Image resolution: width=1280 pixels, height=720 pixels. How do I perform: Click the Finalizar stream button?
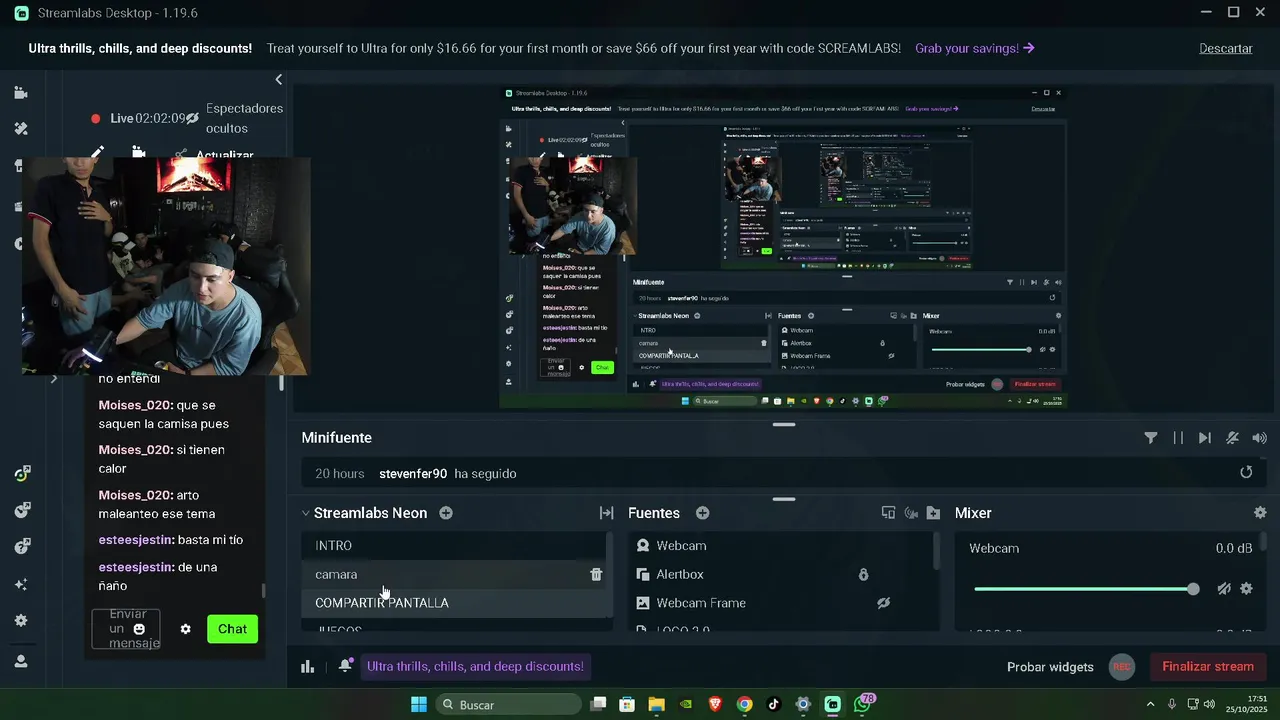(1207, 667)
